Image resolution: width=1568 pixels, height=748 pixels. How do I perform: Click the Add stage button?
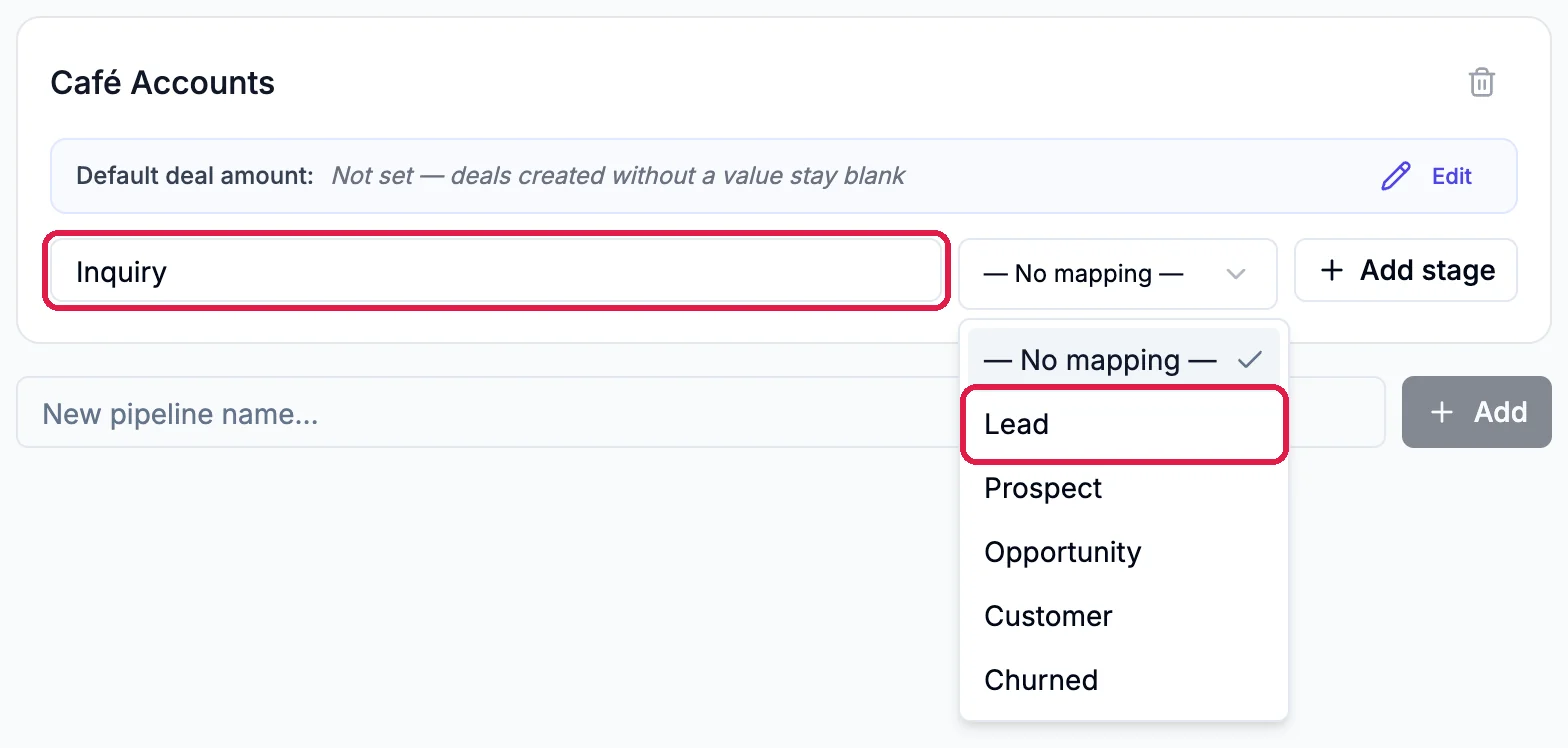click(x=1406, y=270)
